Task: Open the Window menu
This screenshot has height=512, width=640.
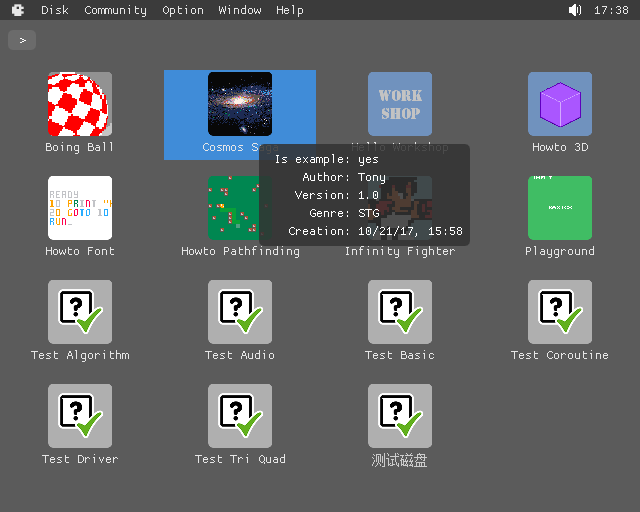Action: point(240,10)
